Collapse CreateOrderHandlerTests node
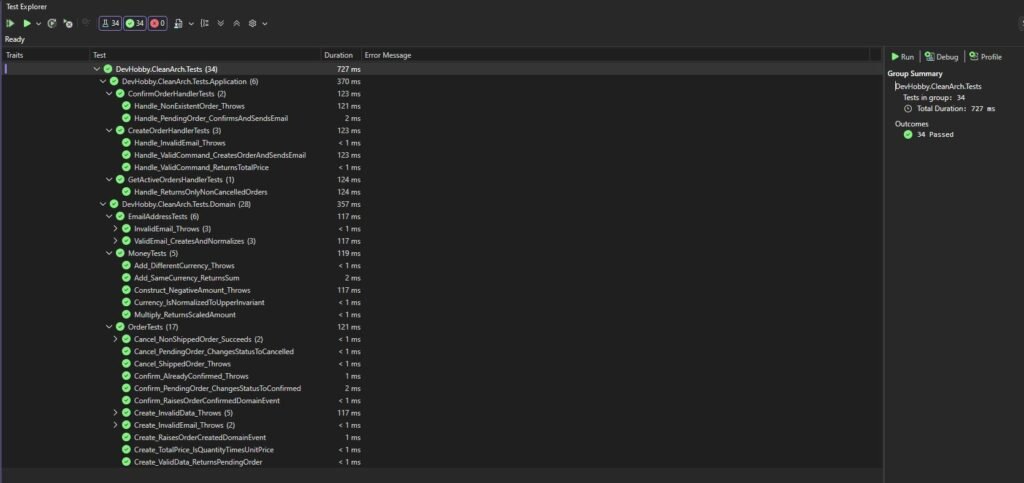The height and width of the screenshot is (483, 1024). tap(109, 131)
